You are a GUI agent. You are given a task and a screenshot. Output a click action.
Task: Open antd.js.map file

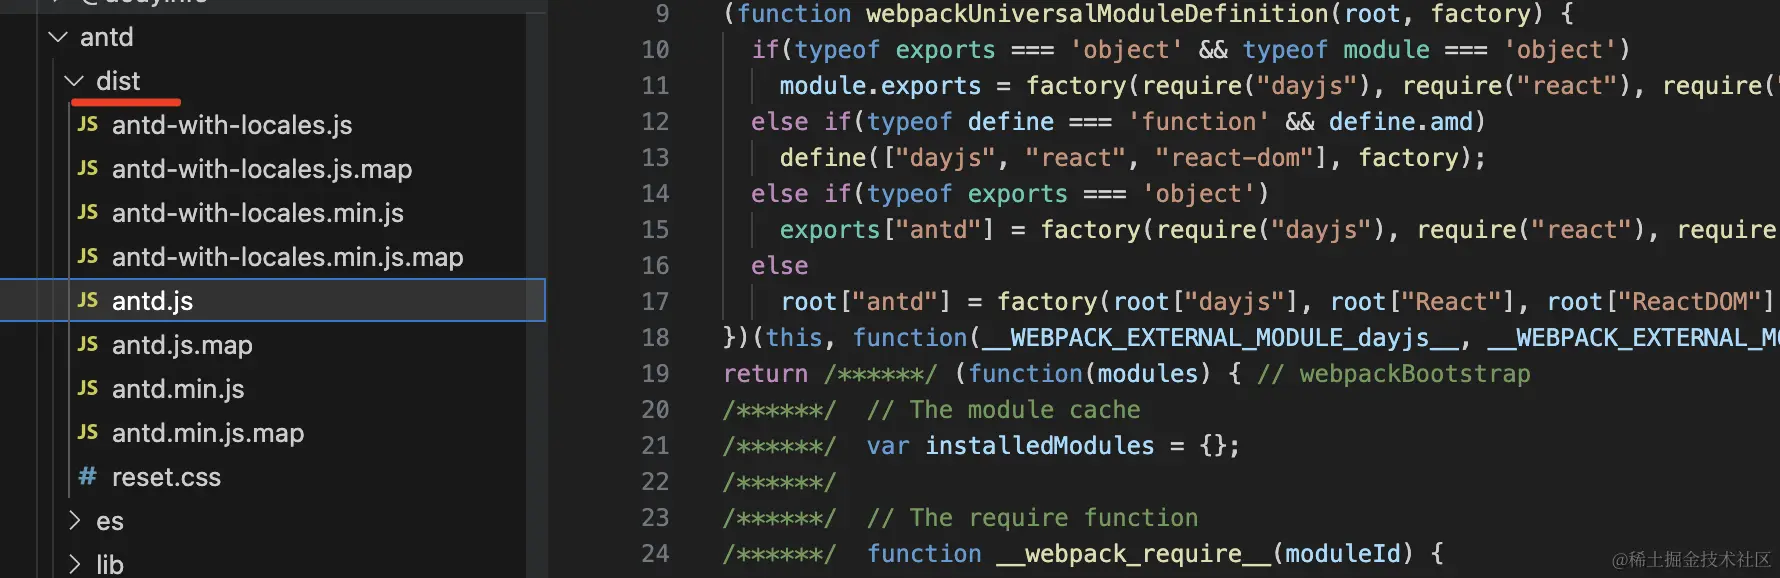pos(182,345)
